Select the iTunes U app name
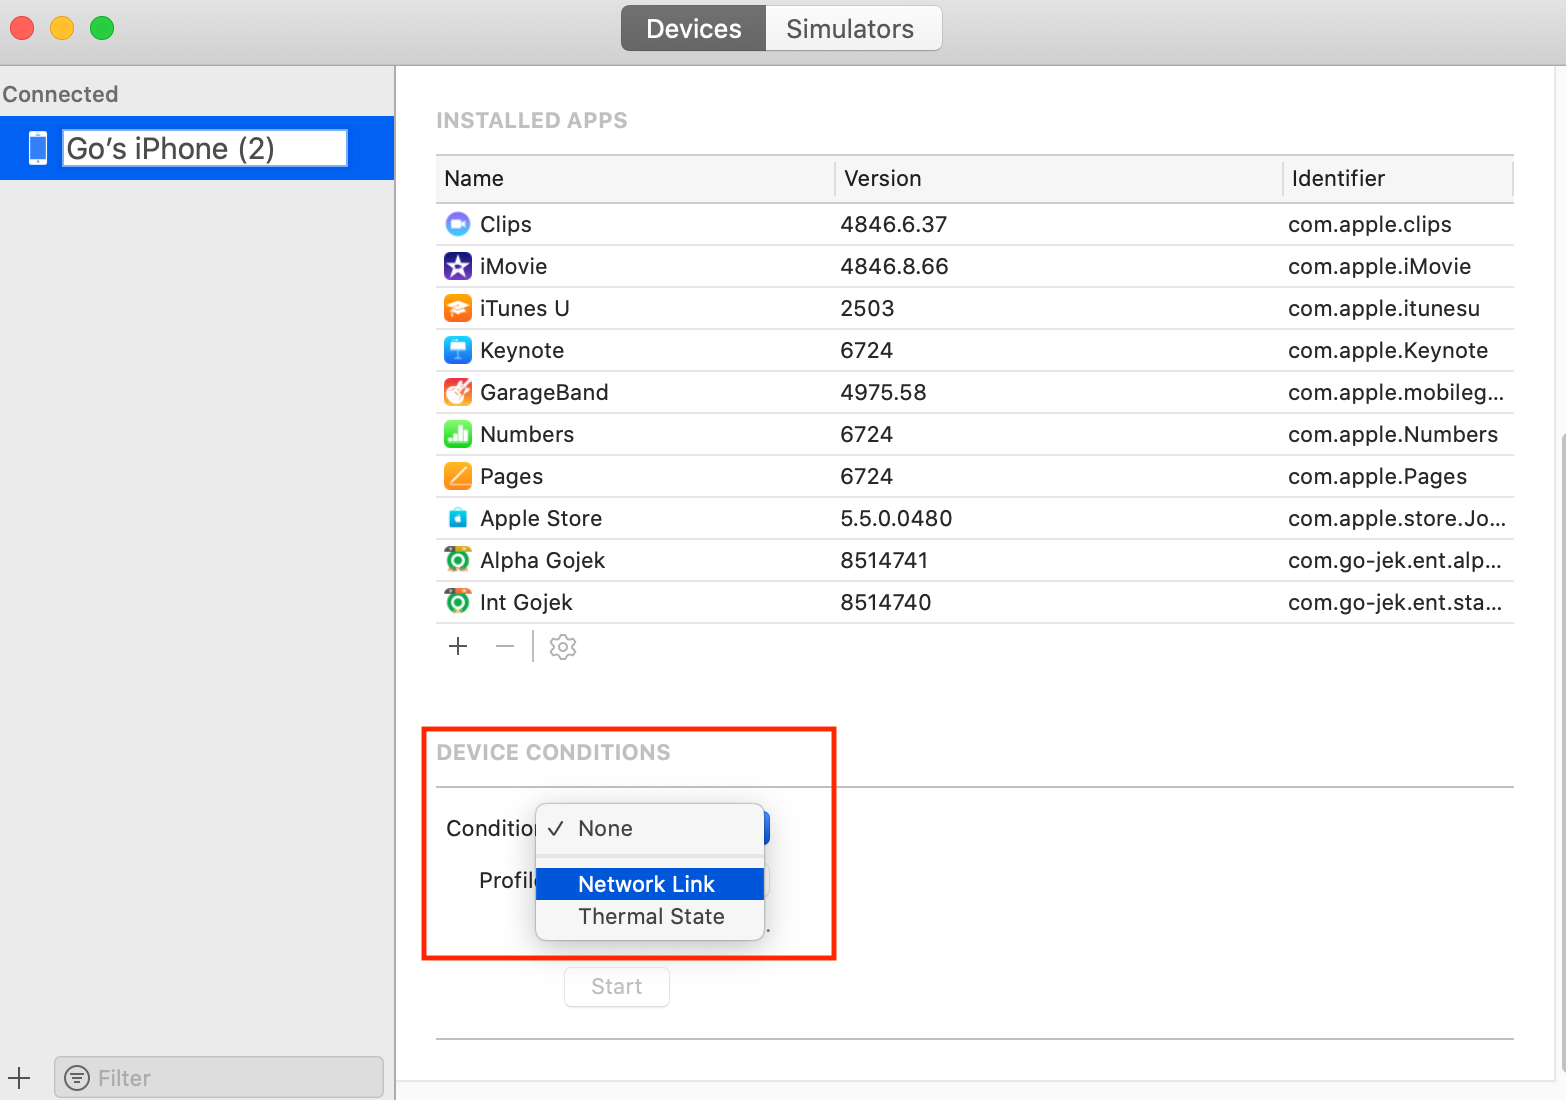The height and width of the screenshot is (1100, 1566). coord(525,308)
